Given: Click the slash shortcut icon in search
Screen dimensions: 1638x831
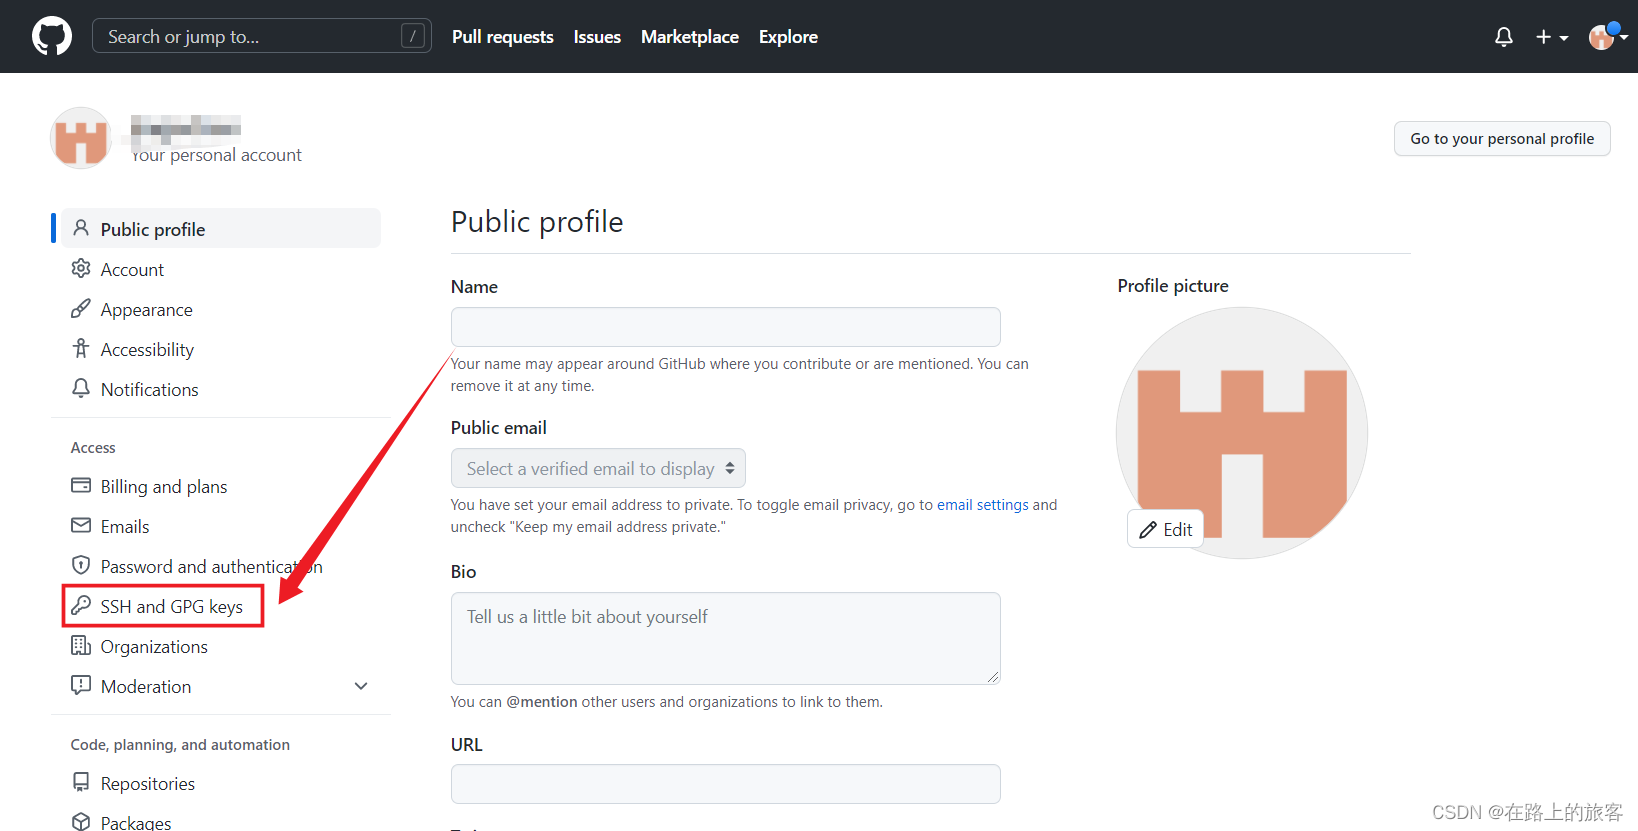Looking at the screenshot, I should (x=412, y=36).
